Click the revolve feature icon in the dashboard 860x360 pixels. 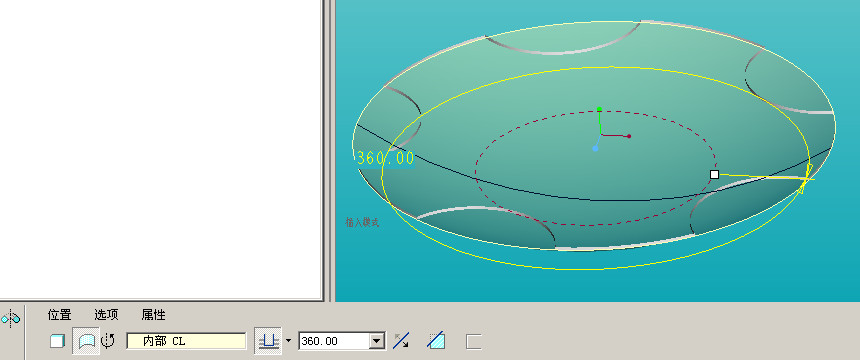pos(10,318)
